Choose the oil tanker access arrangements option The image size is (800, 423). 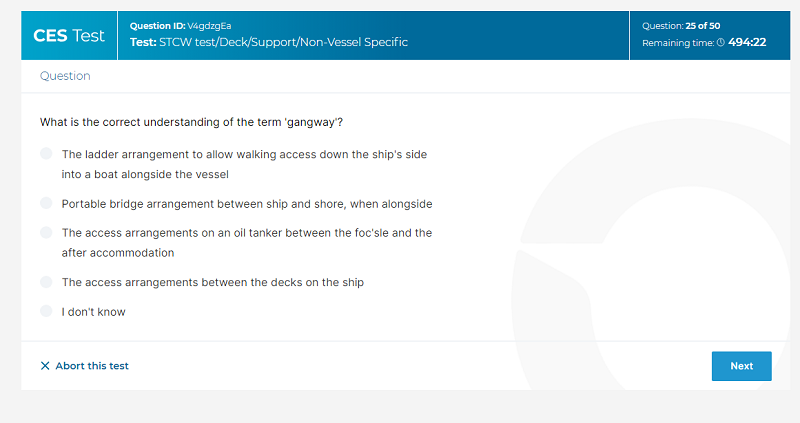(x=46, y=233)
